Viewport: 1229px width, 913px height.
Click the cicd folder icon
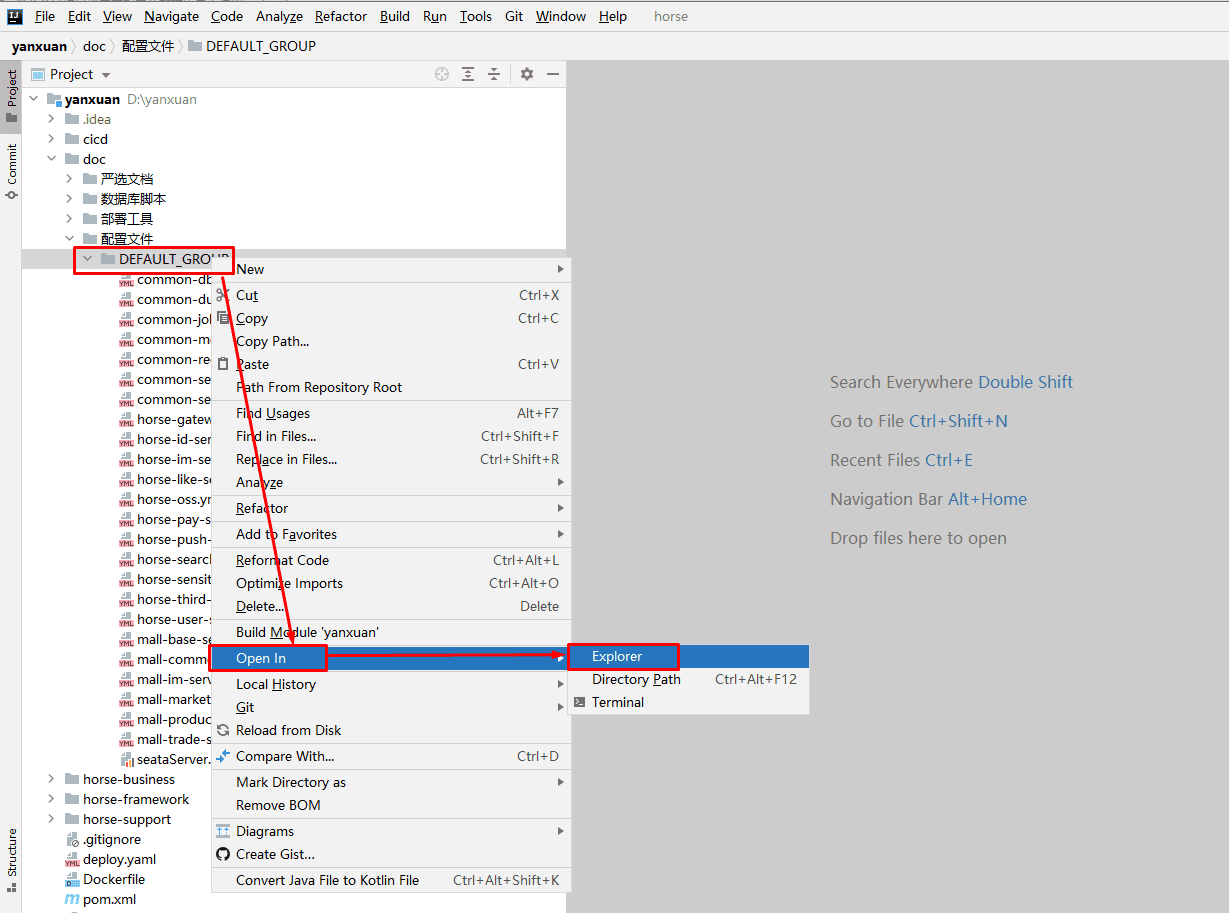tap(72, 139)
